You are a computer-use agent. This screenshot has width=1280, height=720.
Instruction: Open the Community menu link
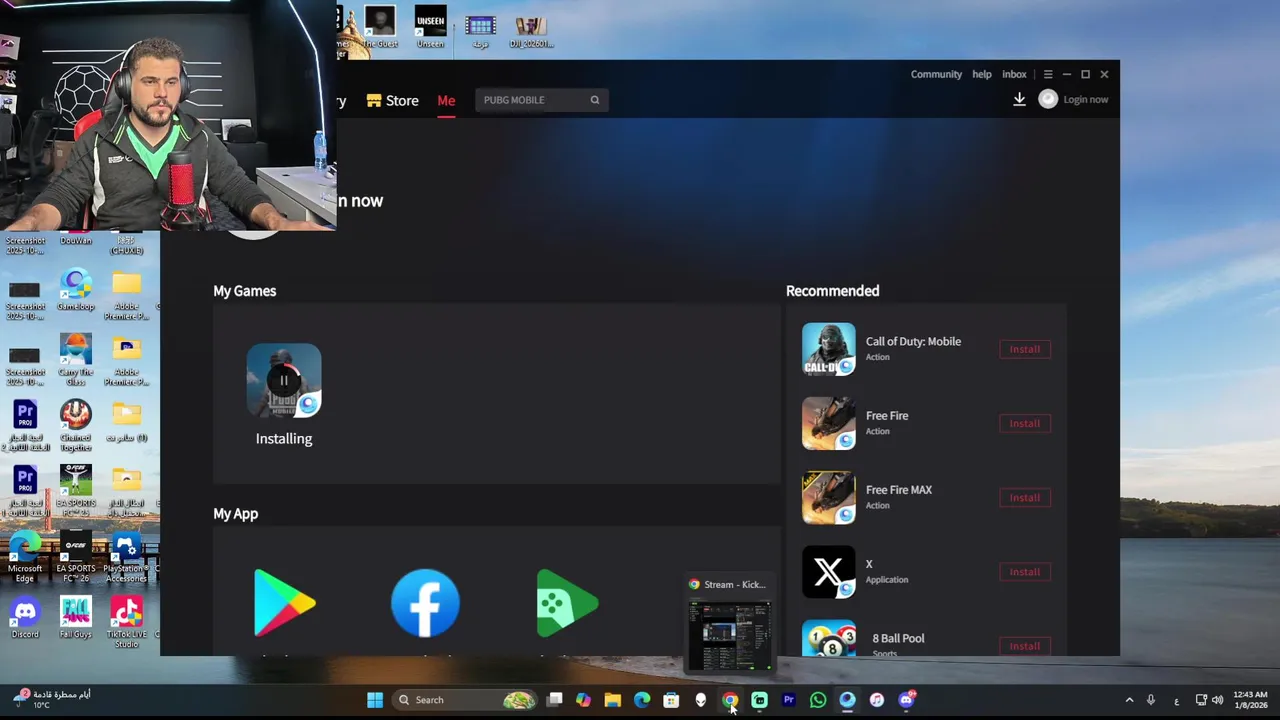936,74
